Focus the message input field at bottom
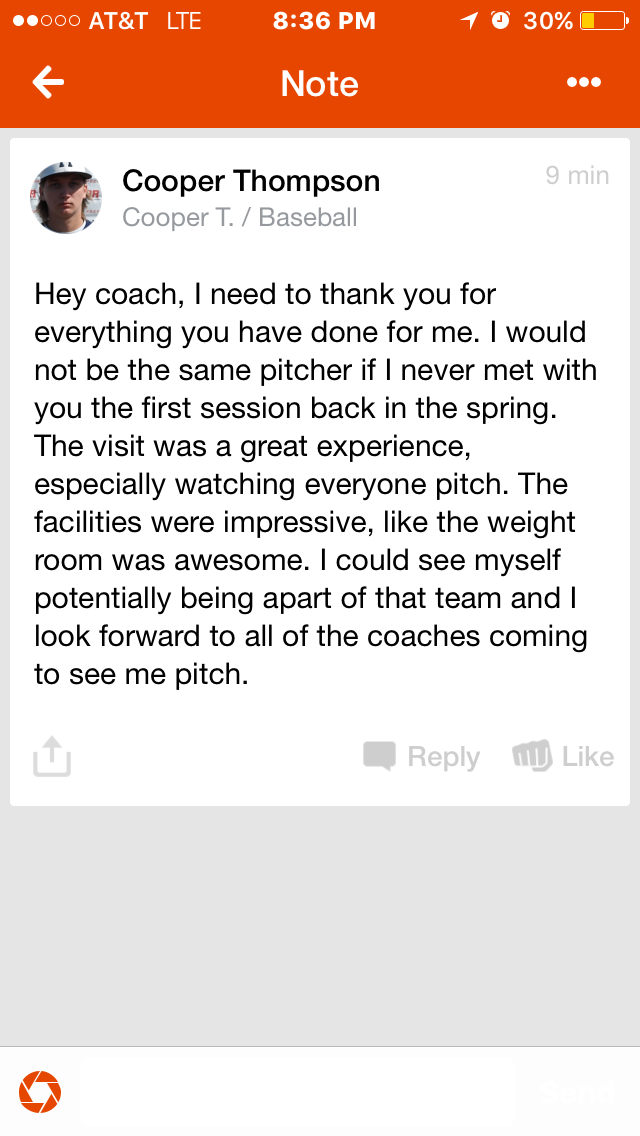This screenshot has width=640, height=1136. (296, 1092)
